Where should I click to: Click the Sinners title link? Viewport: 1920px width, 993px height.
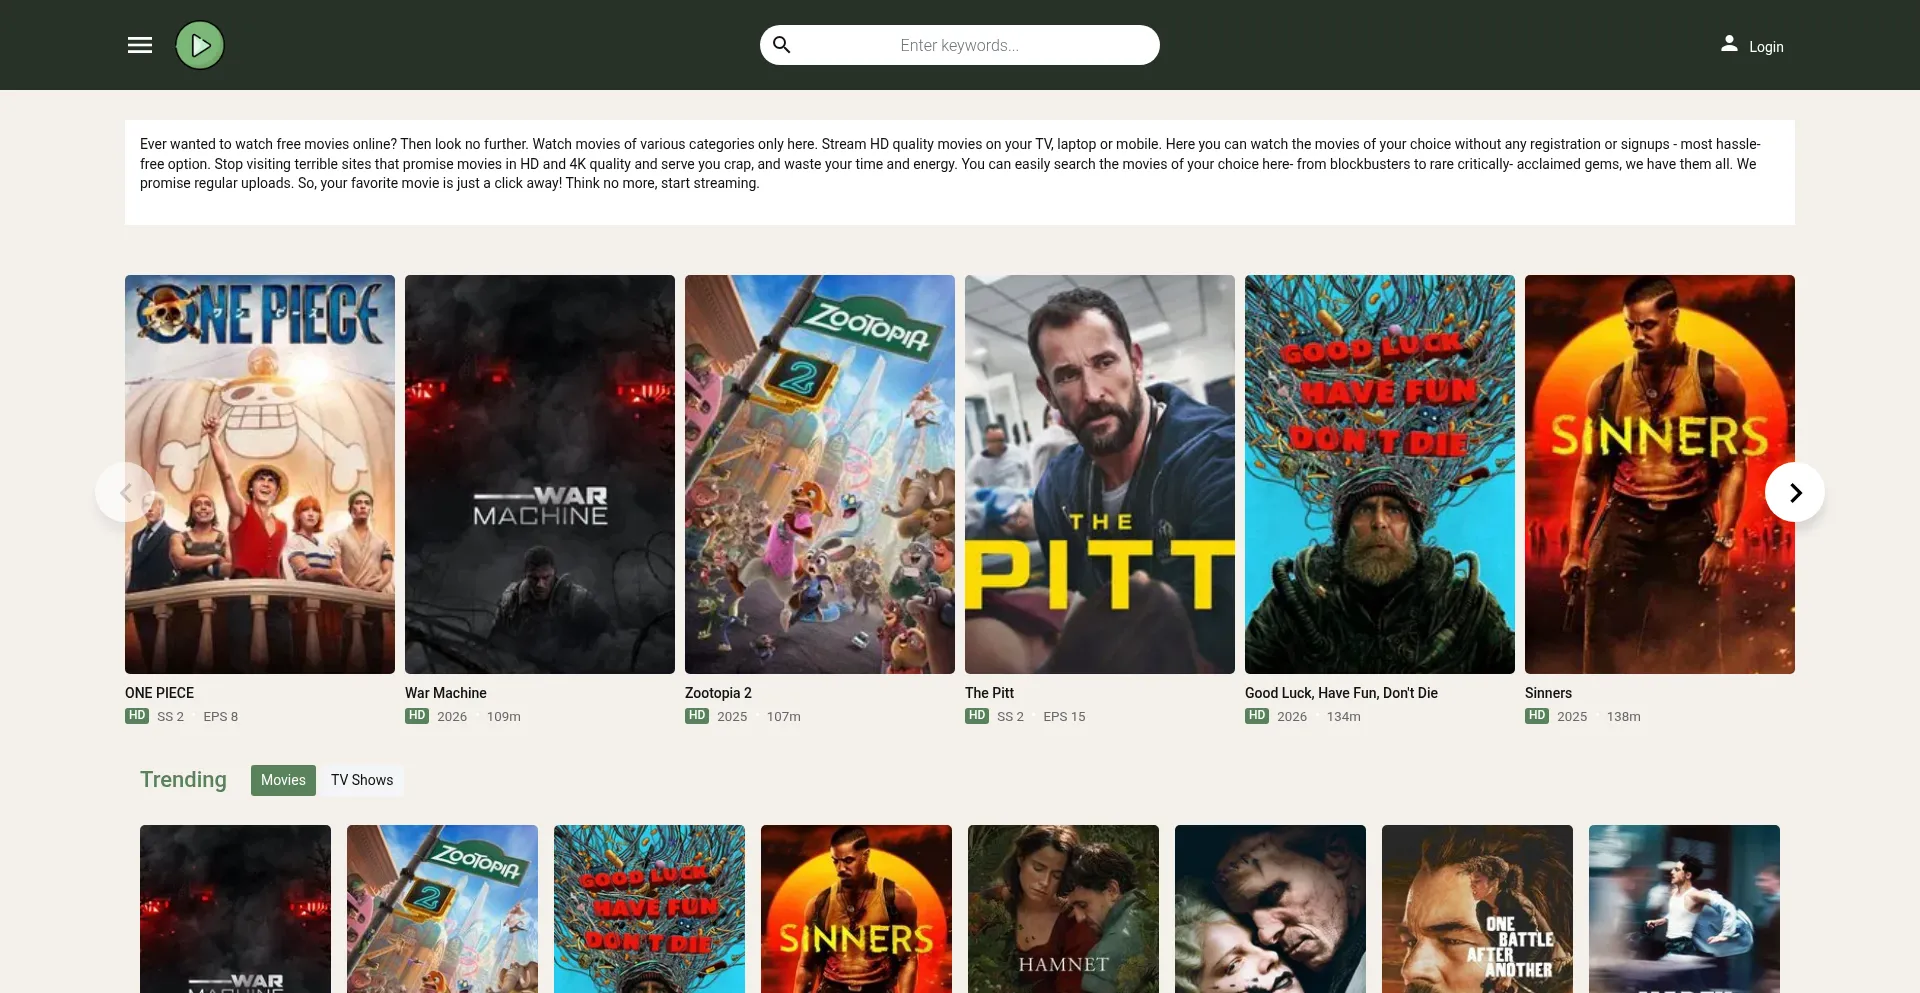coord(1548,693)
